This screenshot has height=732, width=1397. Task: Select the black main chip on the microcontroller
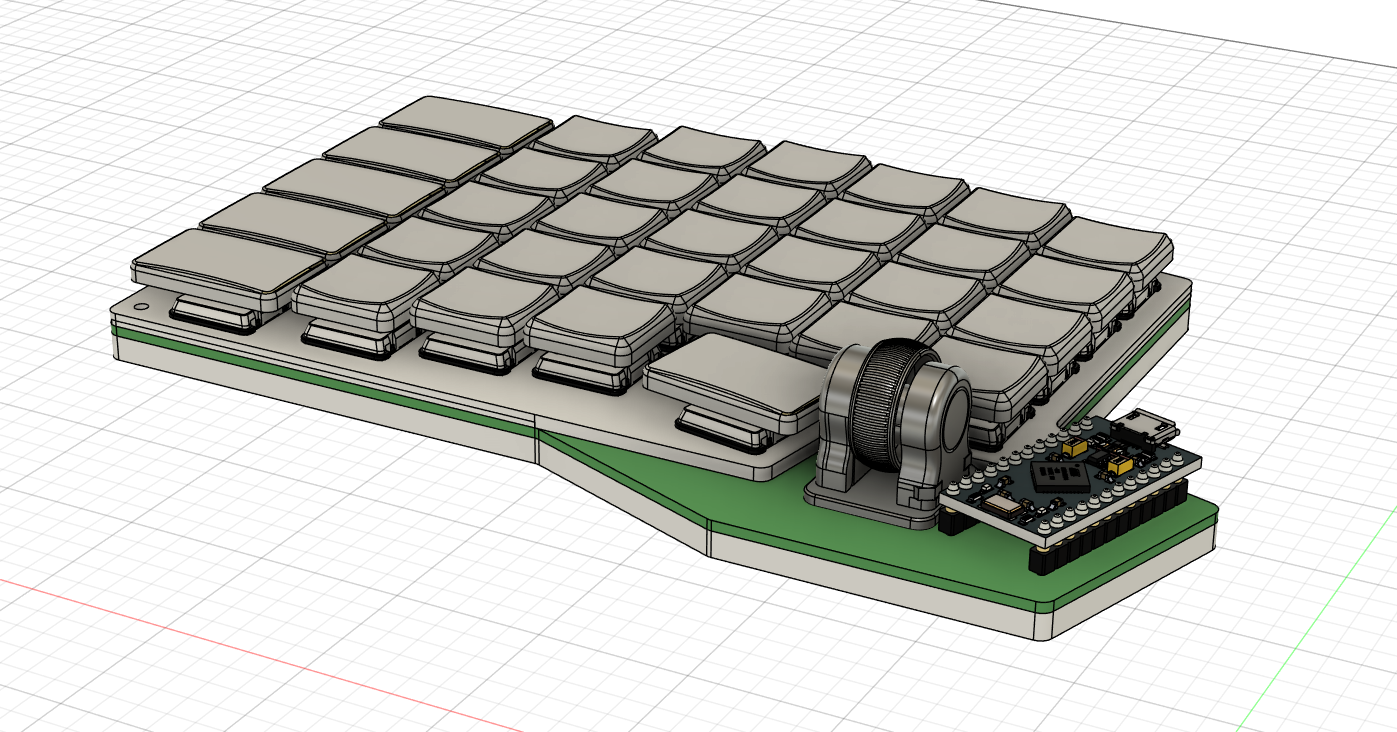(x=1058, y=474)
